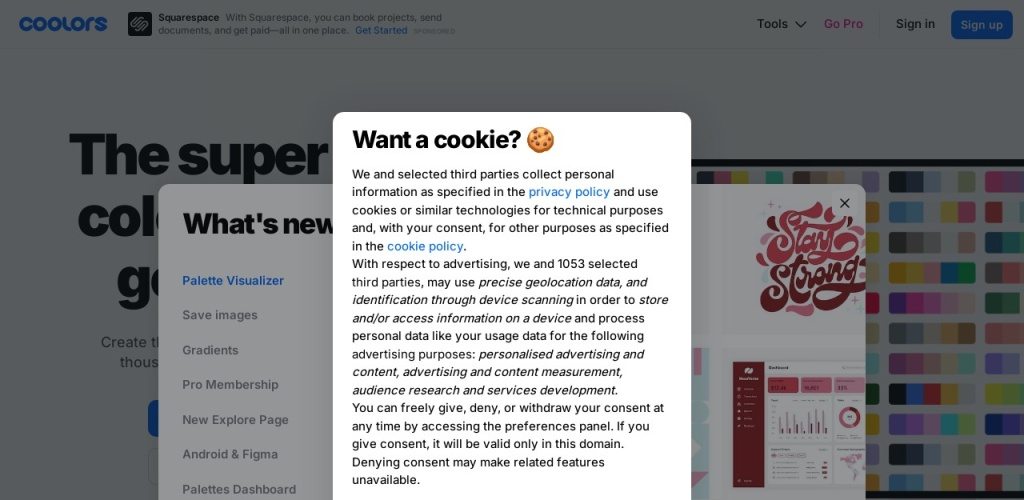Expand the Tools dropdown menu

click(x=781, y=24)
